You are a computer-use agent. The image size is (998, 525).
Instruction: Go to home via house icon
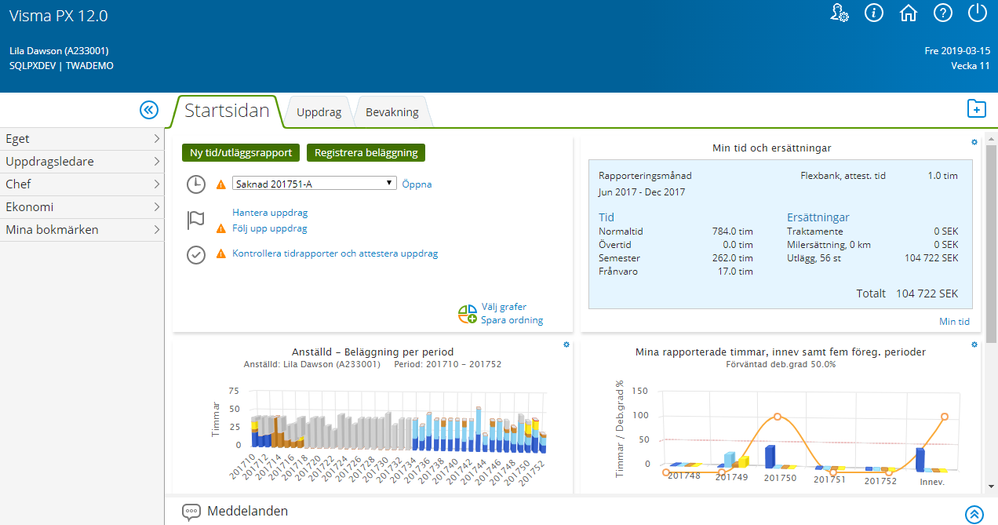click(x=908, y=13)
